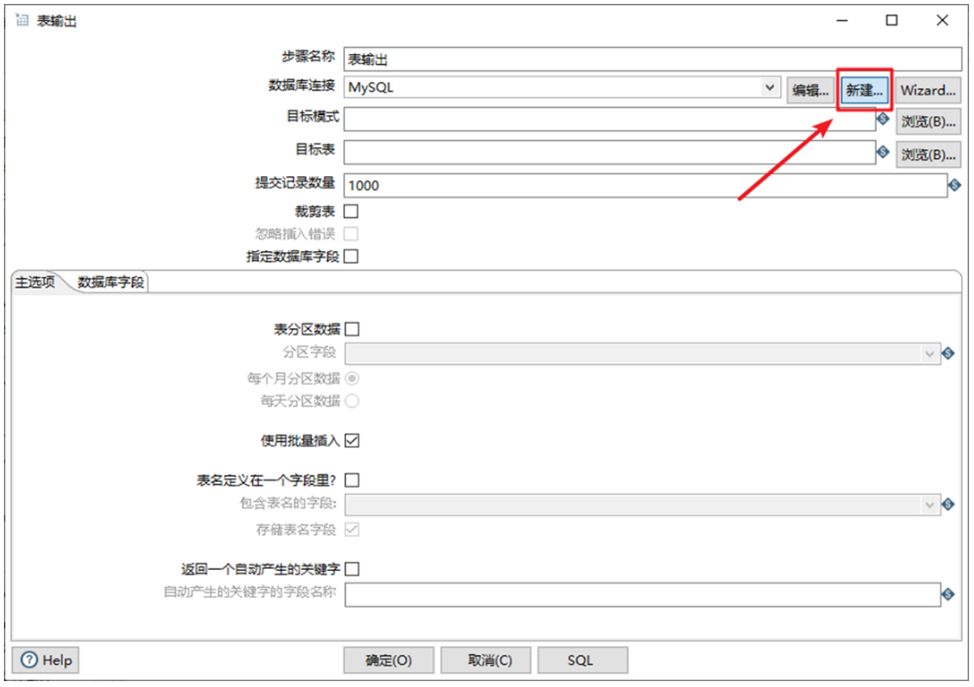Check the 返回一个自动产生的关键字 checkbox

point(352,568)
